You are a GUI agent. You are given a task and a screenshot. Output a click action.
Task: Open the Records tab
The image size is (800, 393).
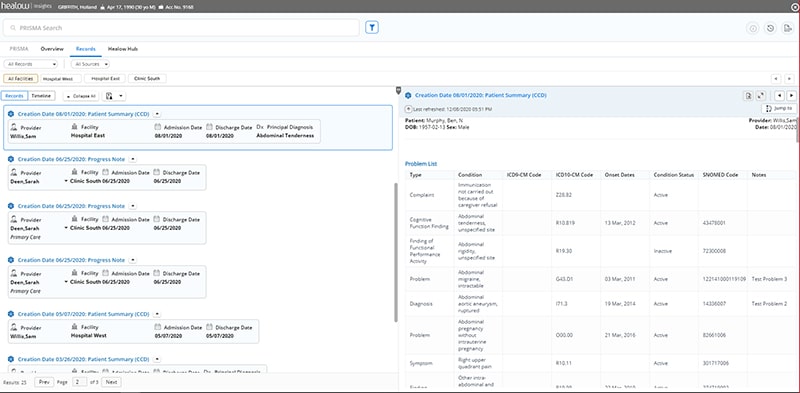coord(86,49)
